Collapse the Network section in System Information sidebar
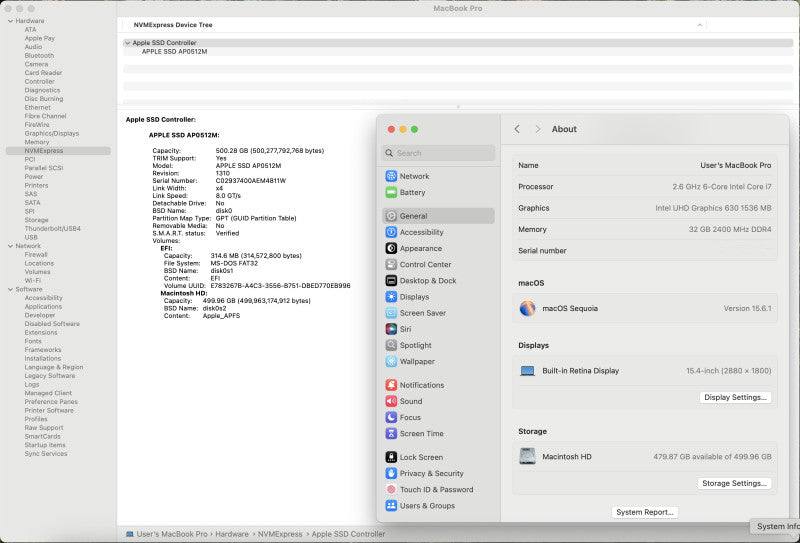This screenshot has height=543, width=800. tap(10, 246)
